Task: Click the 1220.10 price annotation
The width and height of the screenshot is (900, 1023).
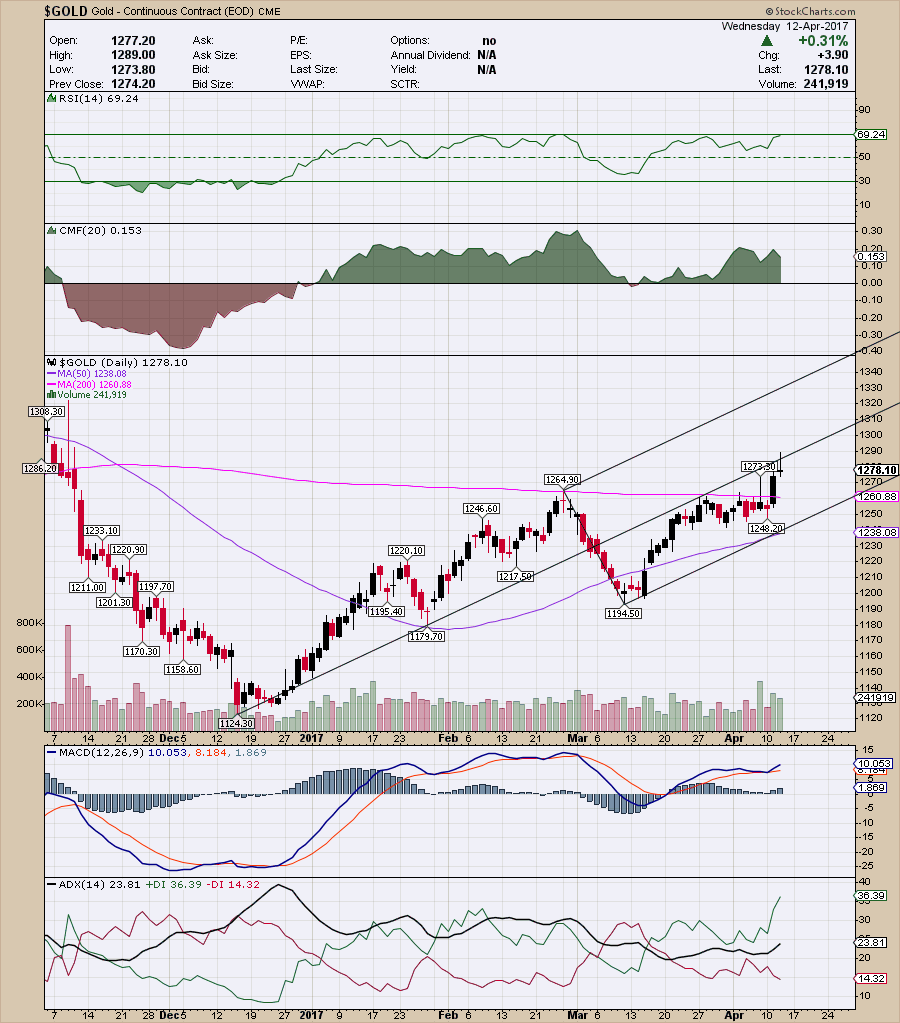Action: pyautogui.click(x=407, y=551)
